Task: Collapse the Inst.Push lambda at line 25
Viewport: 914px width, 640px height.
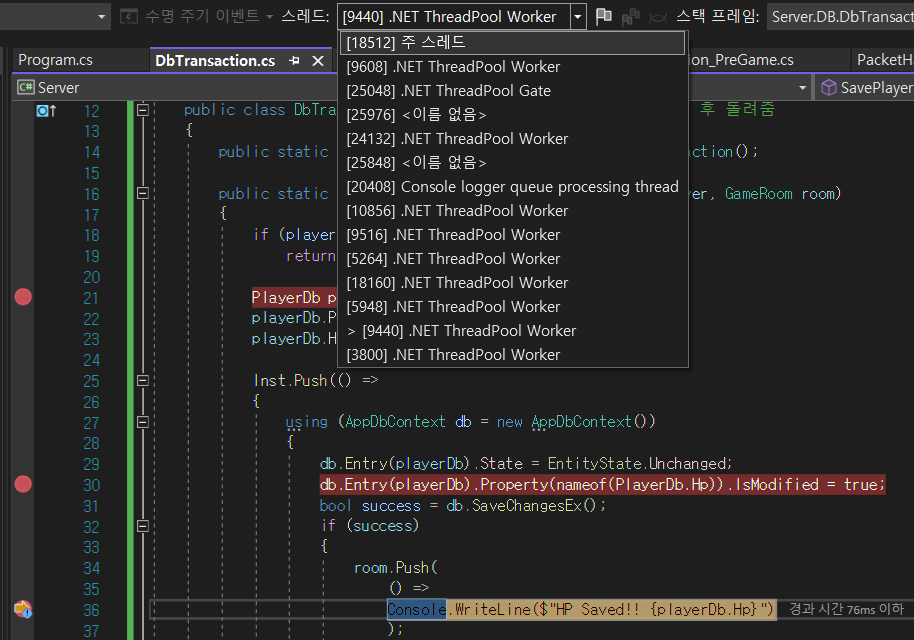Action: (x=143, y=381)
